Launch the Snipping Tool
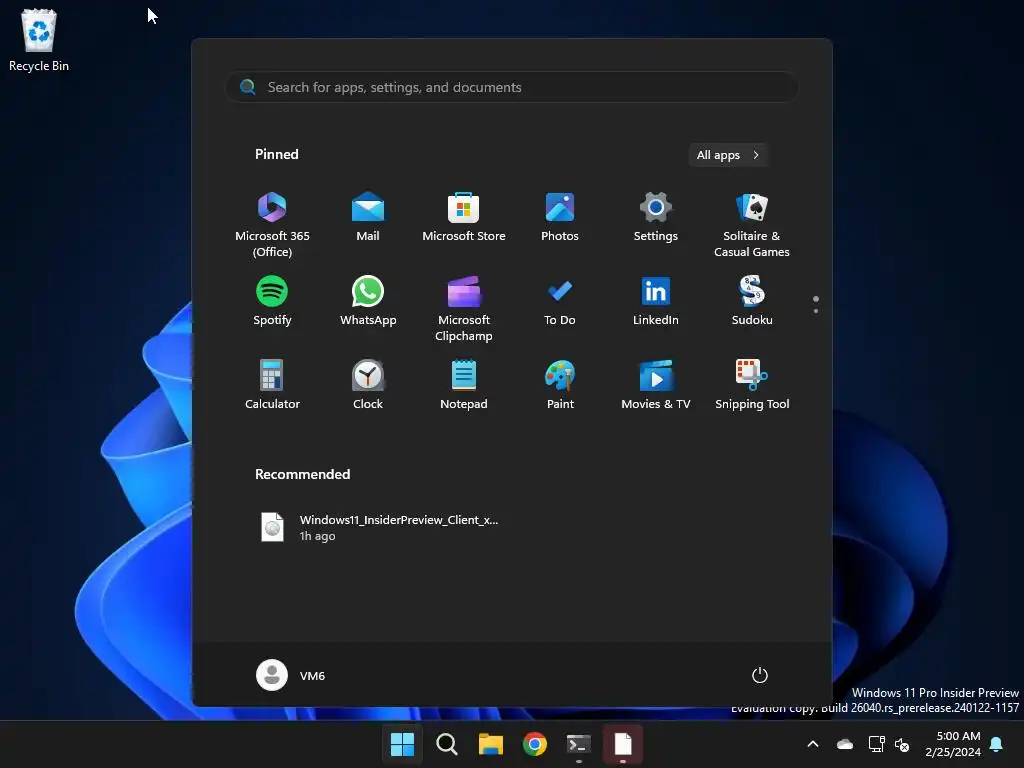This screenshot has width=1024, height=768. click(752, 385)
